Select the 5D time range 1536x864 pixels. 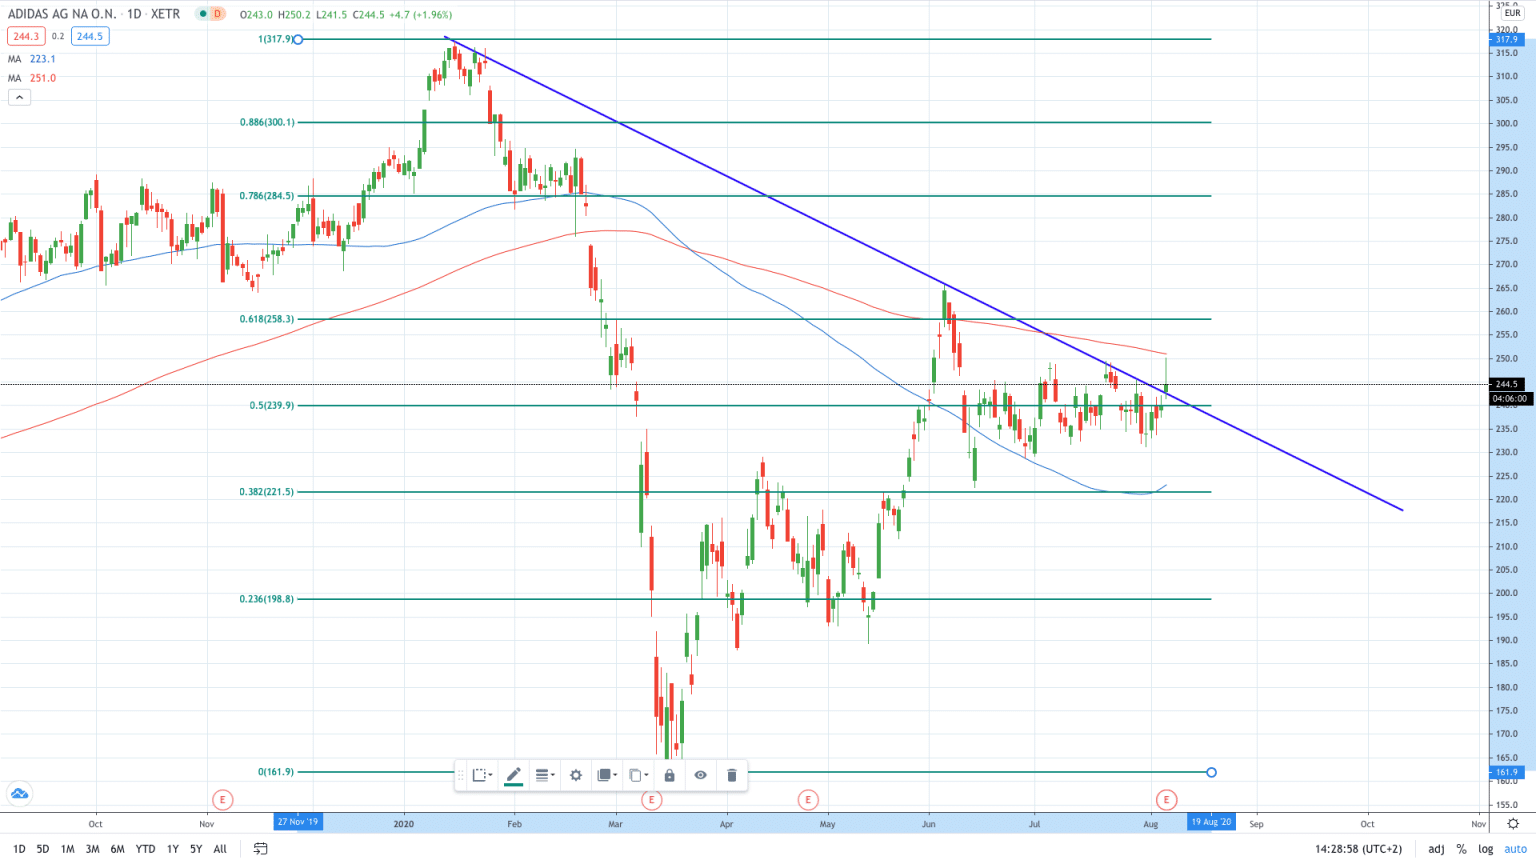click(x=43, y=849)
